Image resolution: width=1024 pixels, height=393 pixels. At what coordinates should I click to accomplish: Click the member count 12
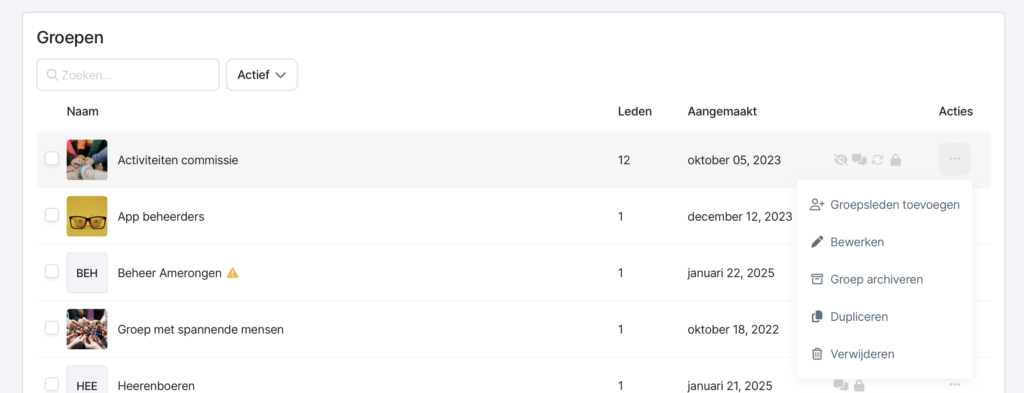(x=624, y=160)
